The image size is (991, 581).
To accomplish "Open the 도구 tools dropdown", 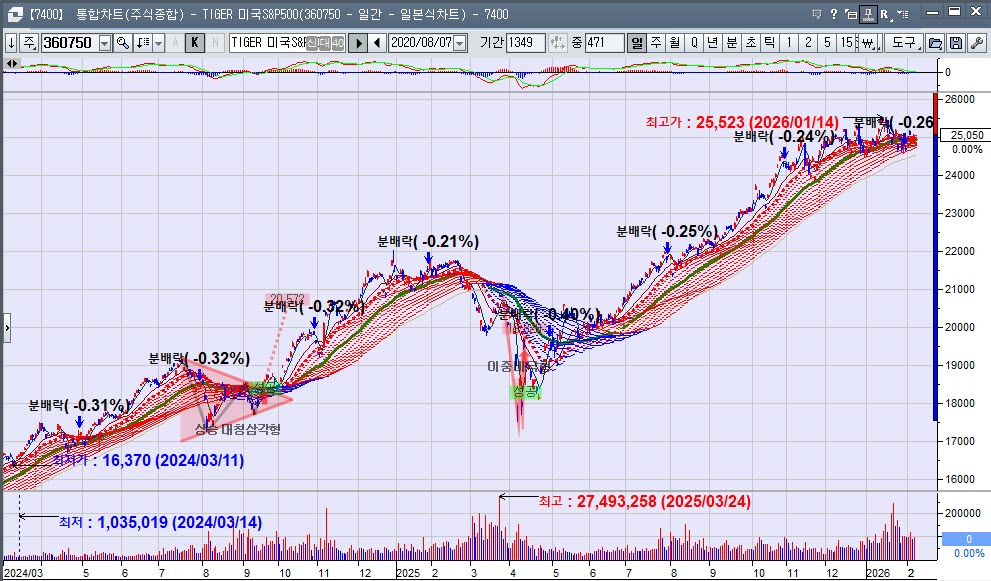I will pos(904,43).
